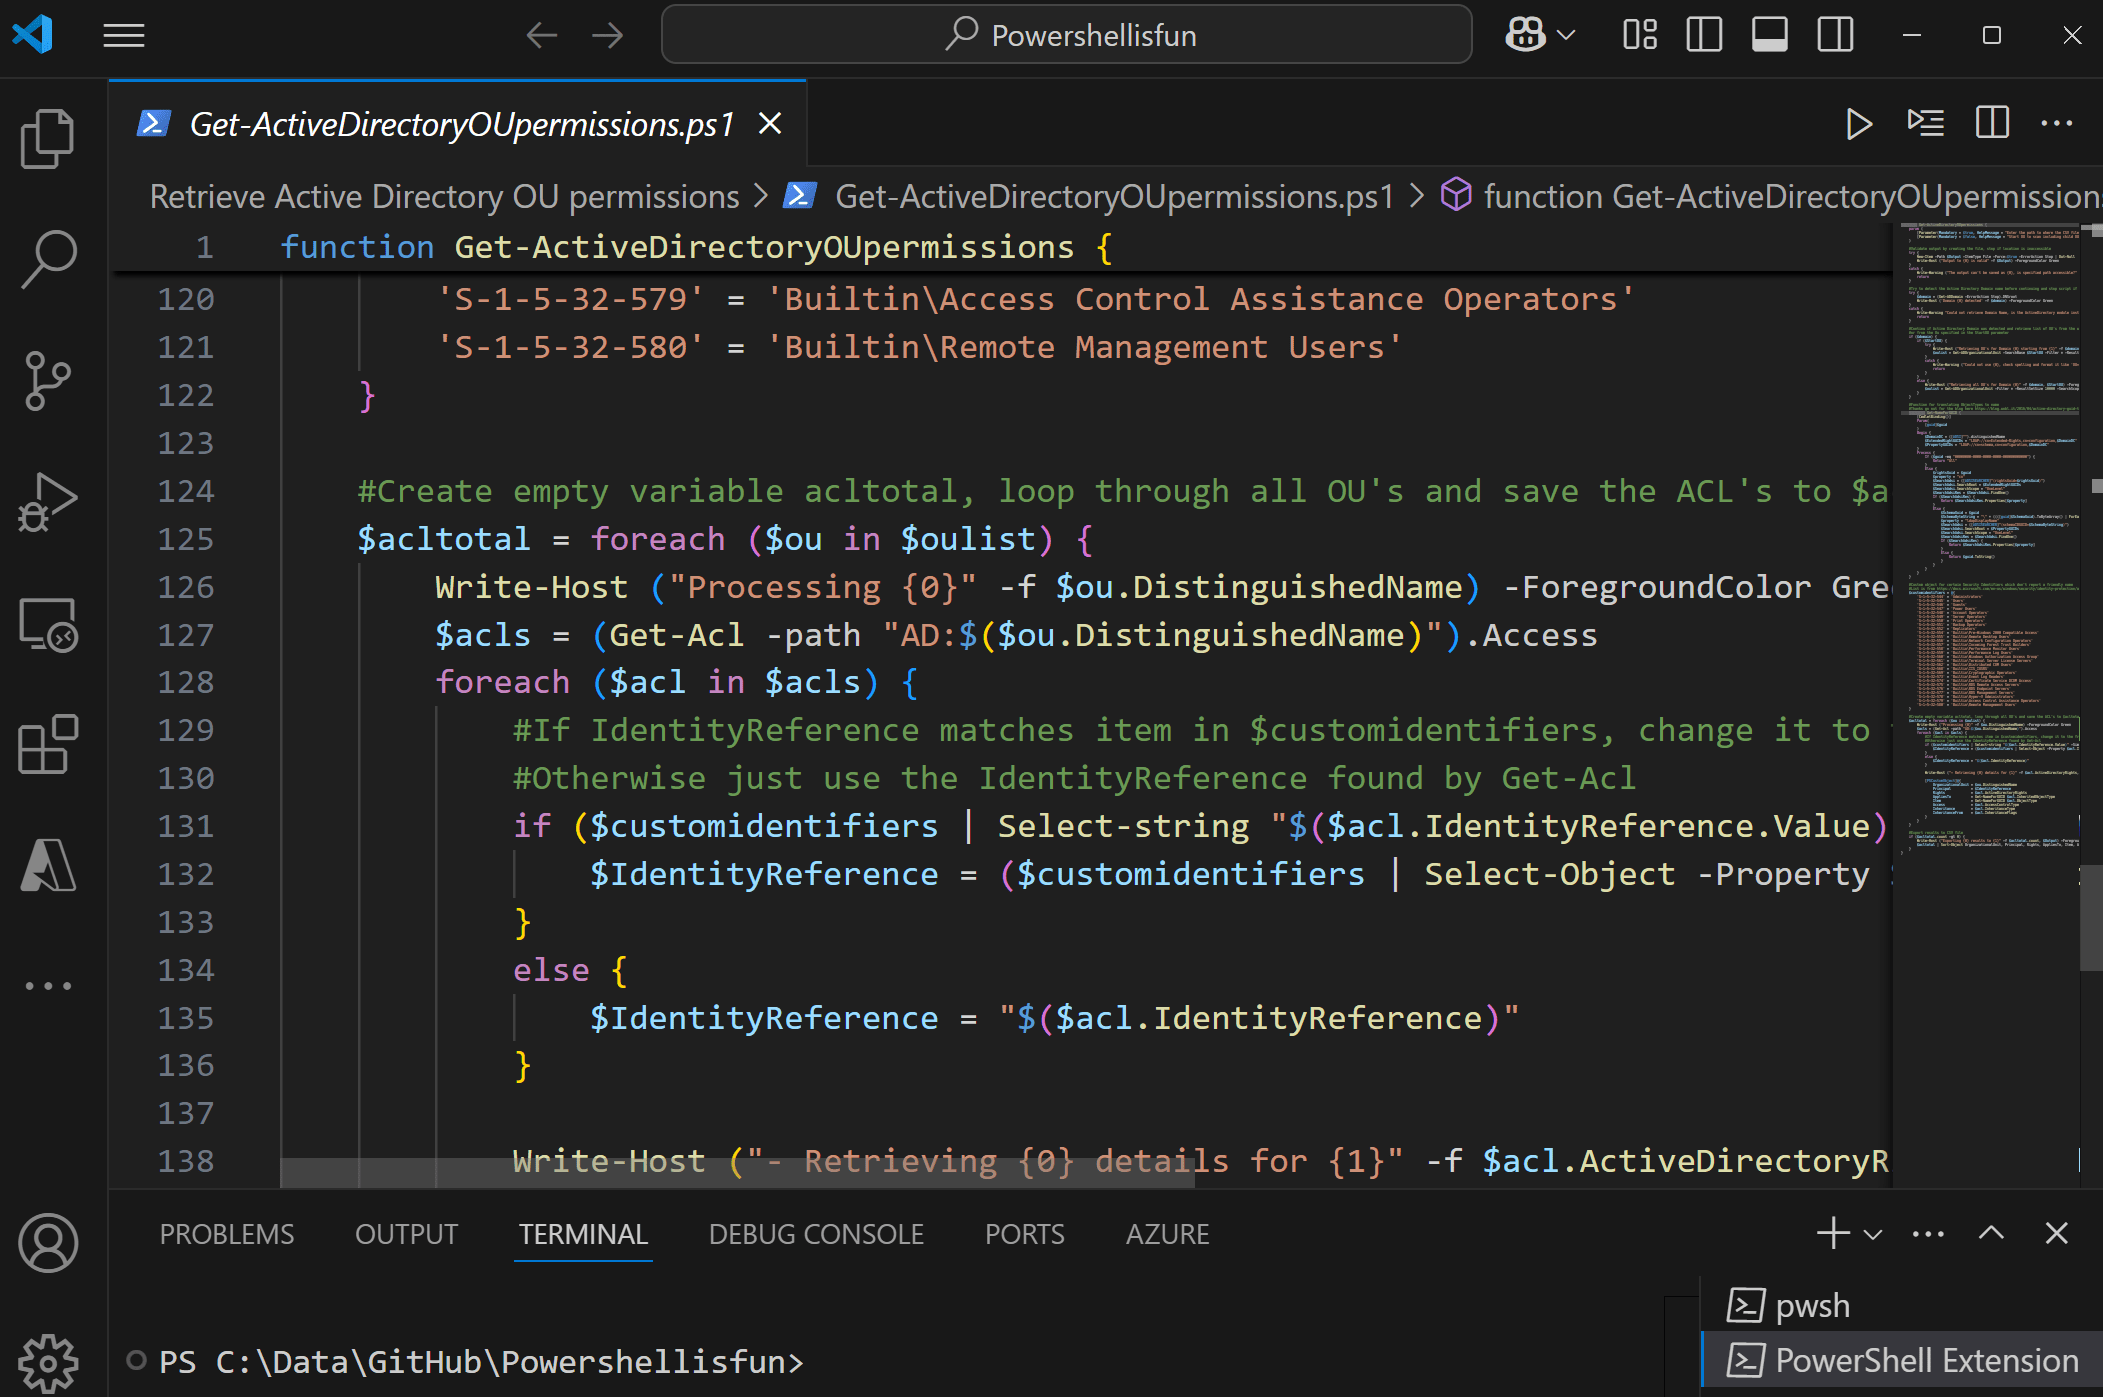Open the Source Control view
The width and height of the screenshot is (2103, 1397).
click(x=47, y=380)
